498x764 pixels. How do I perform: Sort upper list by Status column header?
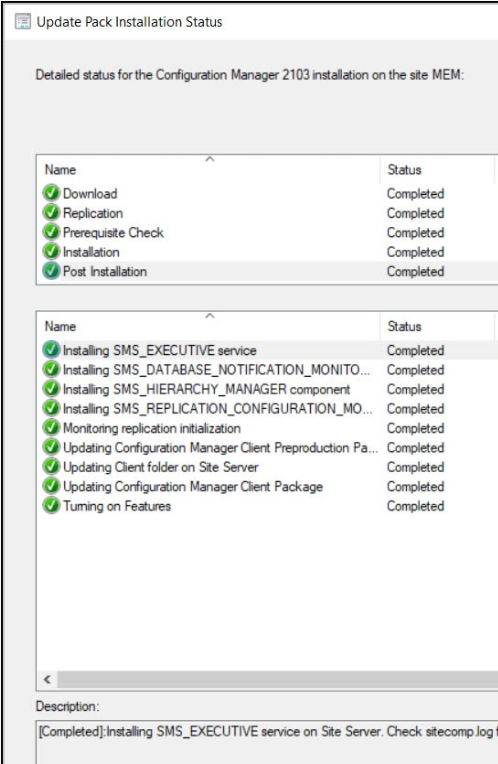[438, 170]
